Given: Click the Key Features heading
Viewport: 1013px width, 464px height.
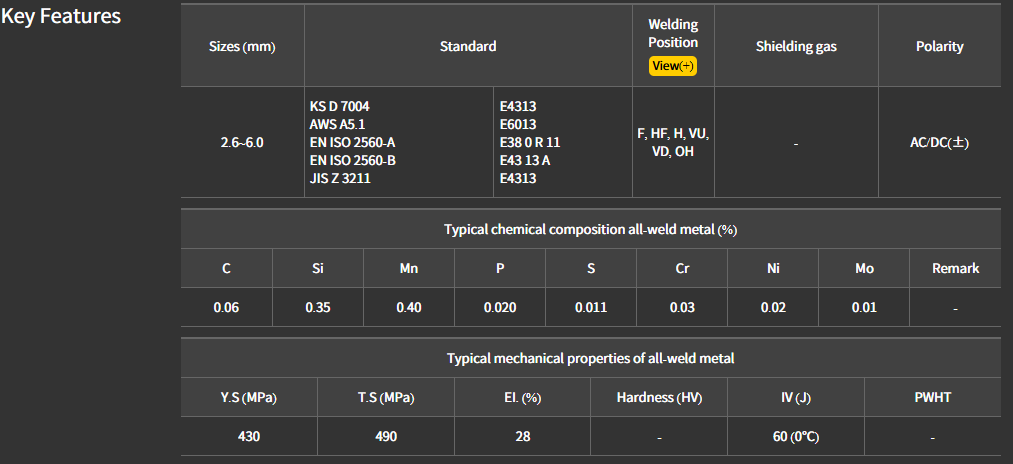Looking at the screenshot, I should click(x=61, y=17).
